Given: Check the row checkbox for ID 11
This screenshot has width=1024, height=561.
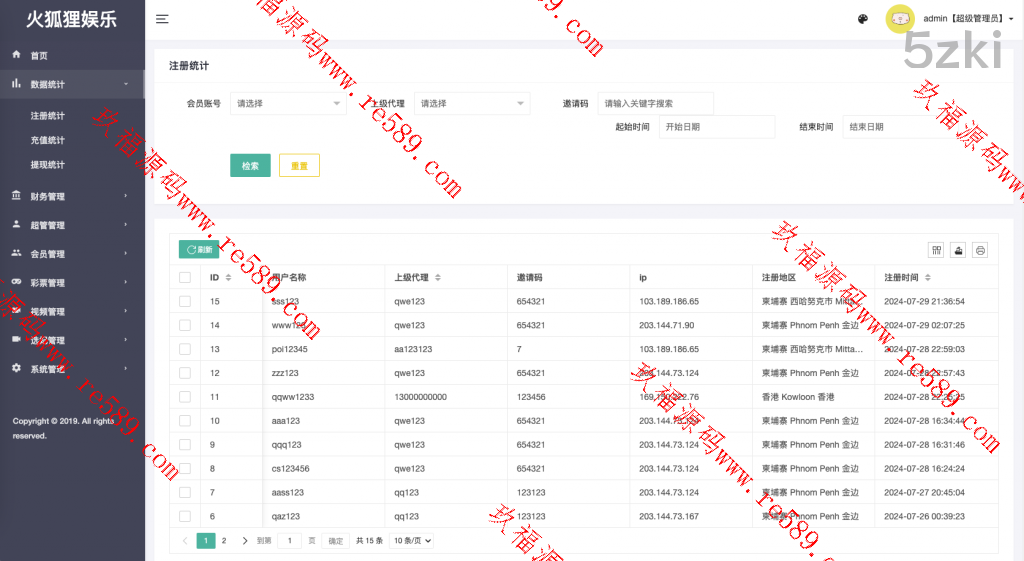Looking at the screenshot, I should click(185, 397).
